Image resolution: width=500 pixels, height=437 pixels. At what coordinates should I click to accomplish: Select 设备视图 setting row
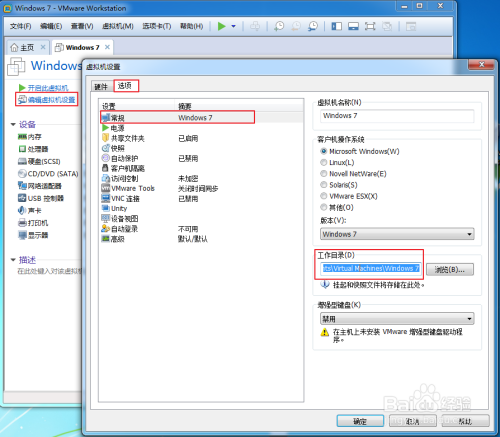point(202,219)
